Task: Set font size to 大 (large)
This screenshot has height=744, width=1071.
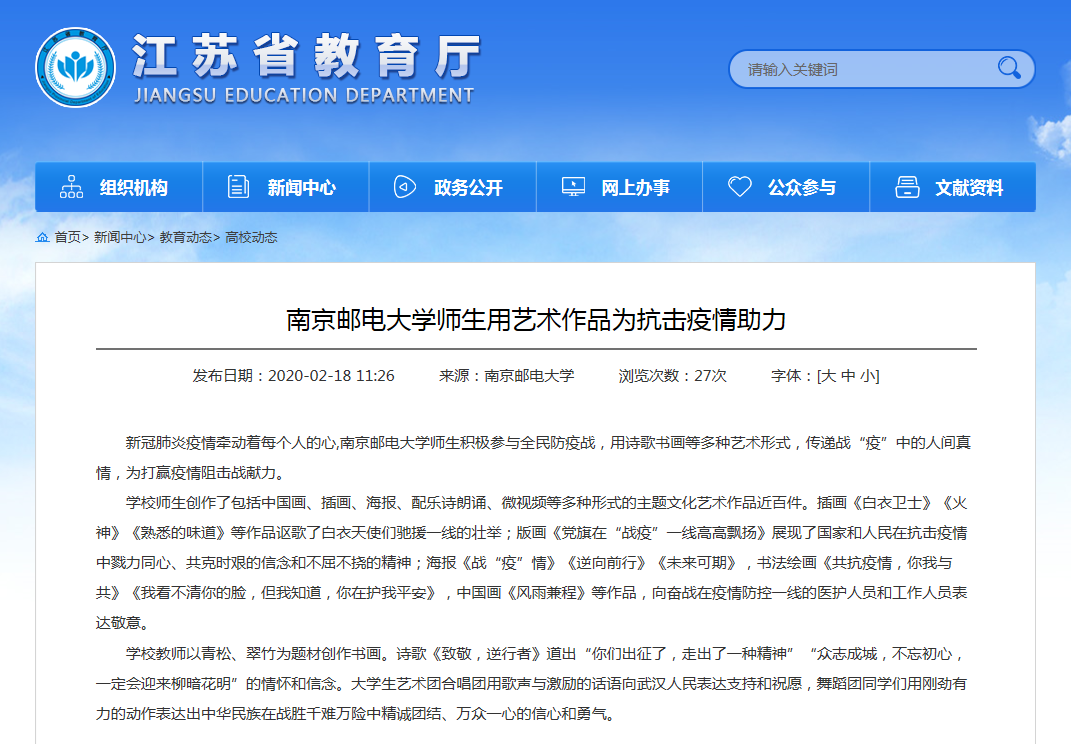Action: (828, 376)
